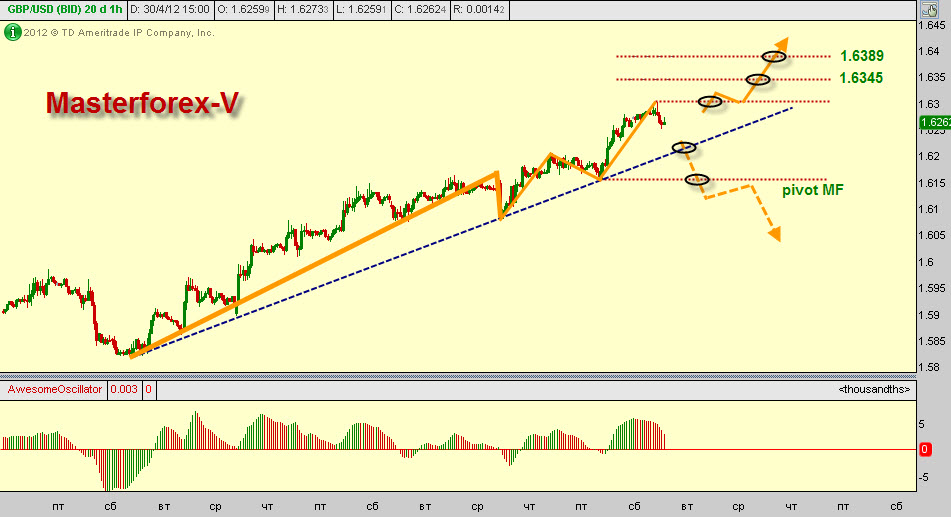Click the 1.6345 target level label
Viewport: 951px width, 517px height.
tap(861, 77)
